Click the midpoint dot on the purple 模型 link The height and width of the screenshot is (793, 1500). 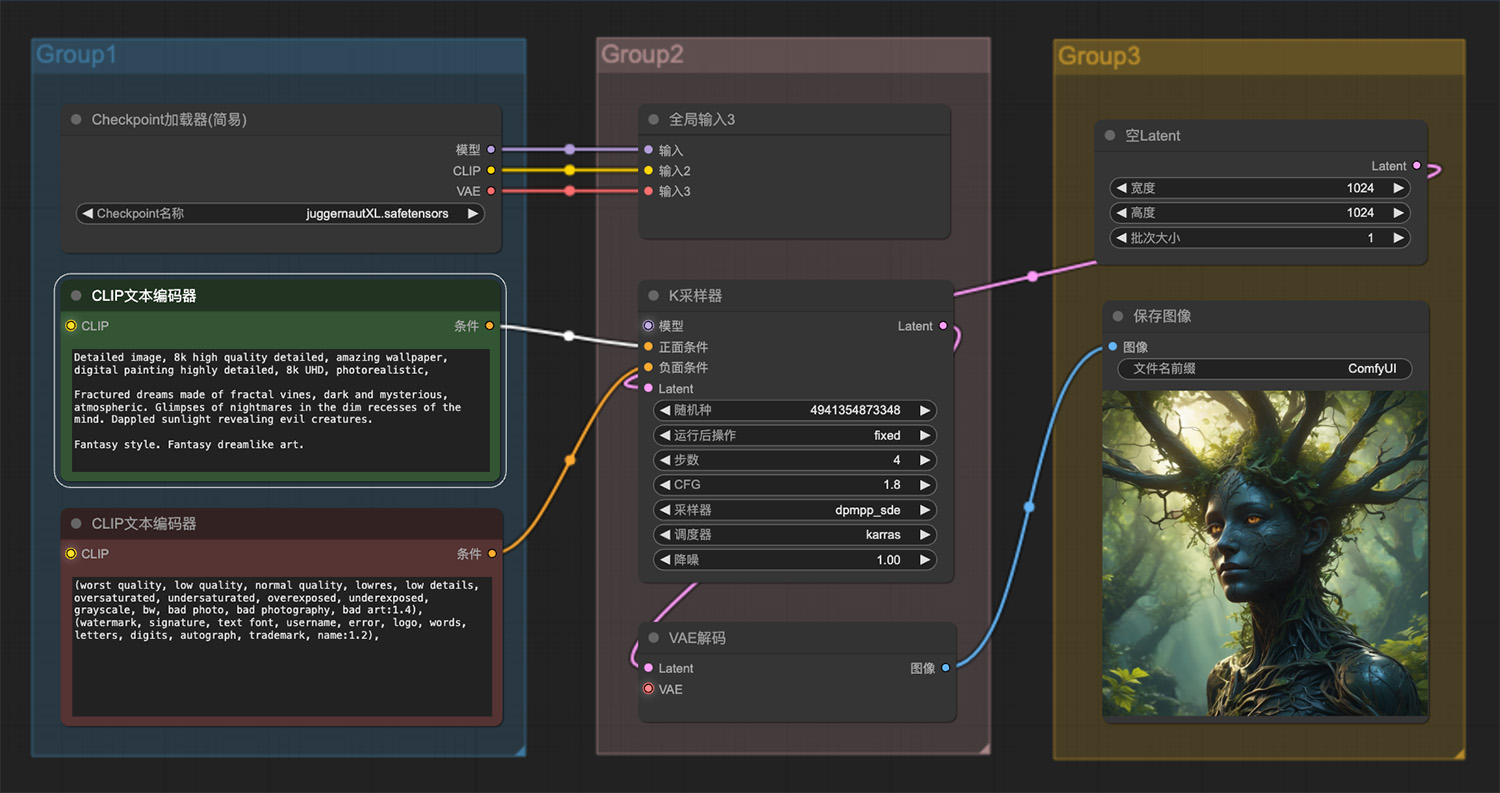coord(570,150)
